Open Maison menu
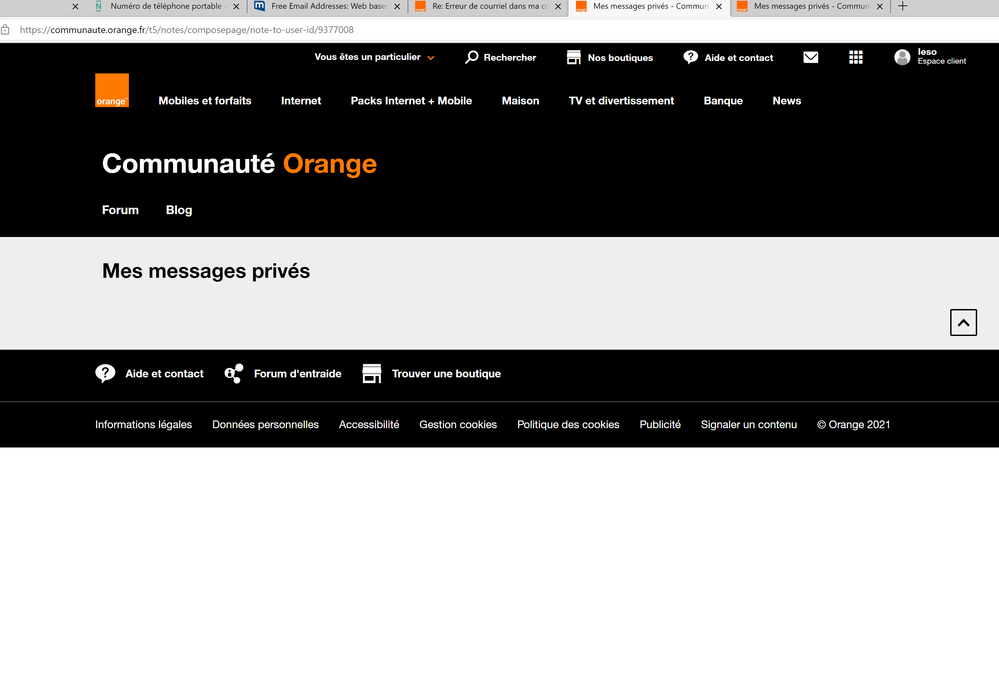The height and width of the screenshot is (678, 999). pyautogui.click(x=521, y=101)
